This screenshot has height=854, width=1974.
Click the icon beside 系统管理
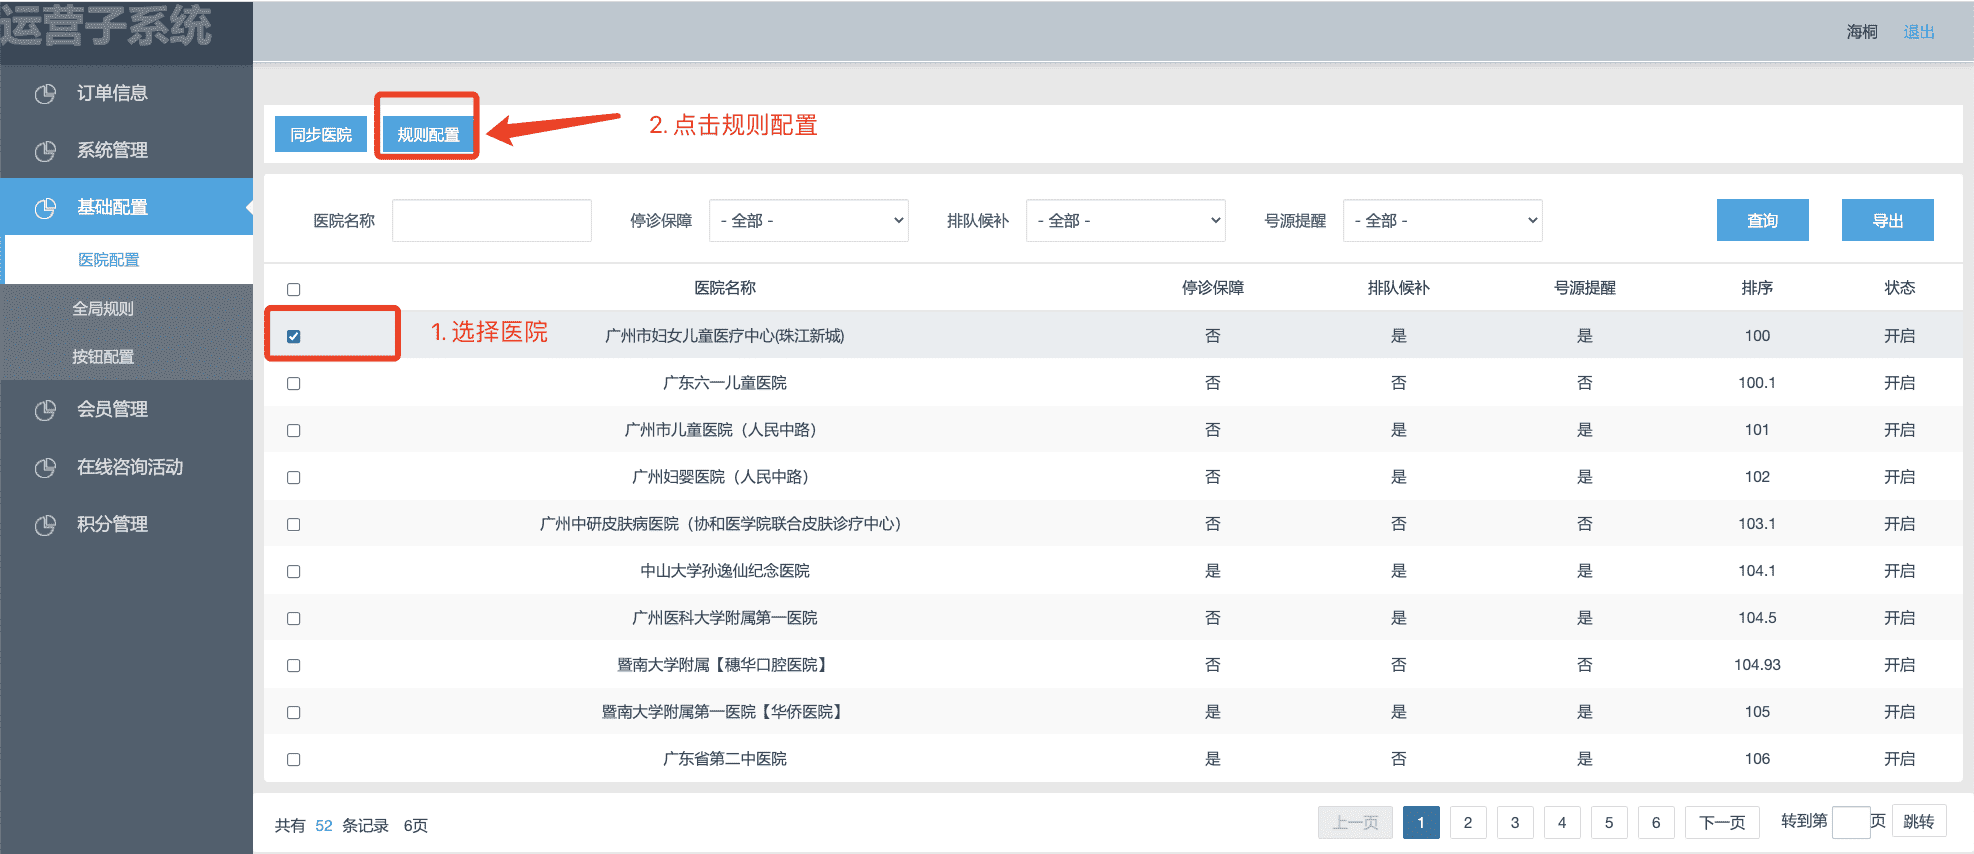tap(45, 151)
